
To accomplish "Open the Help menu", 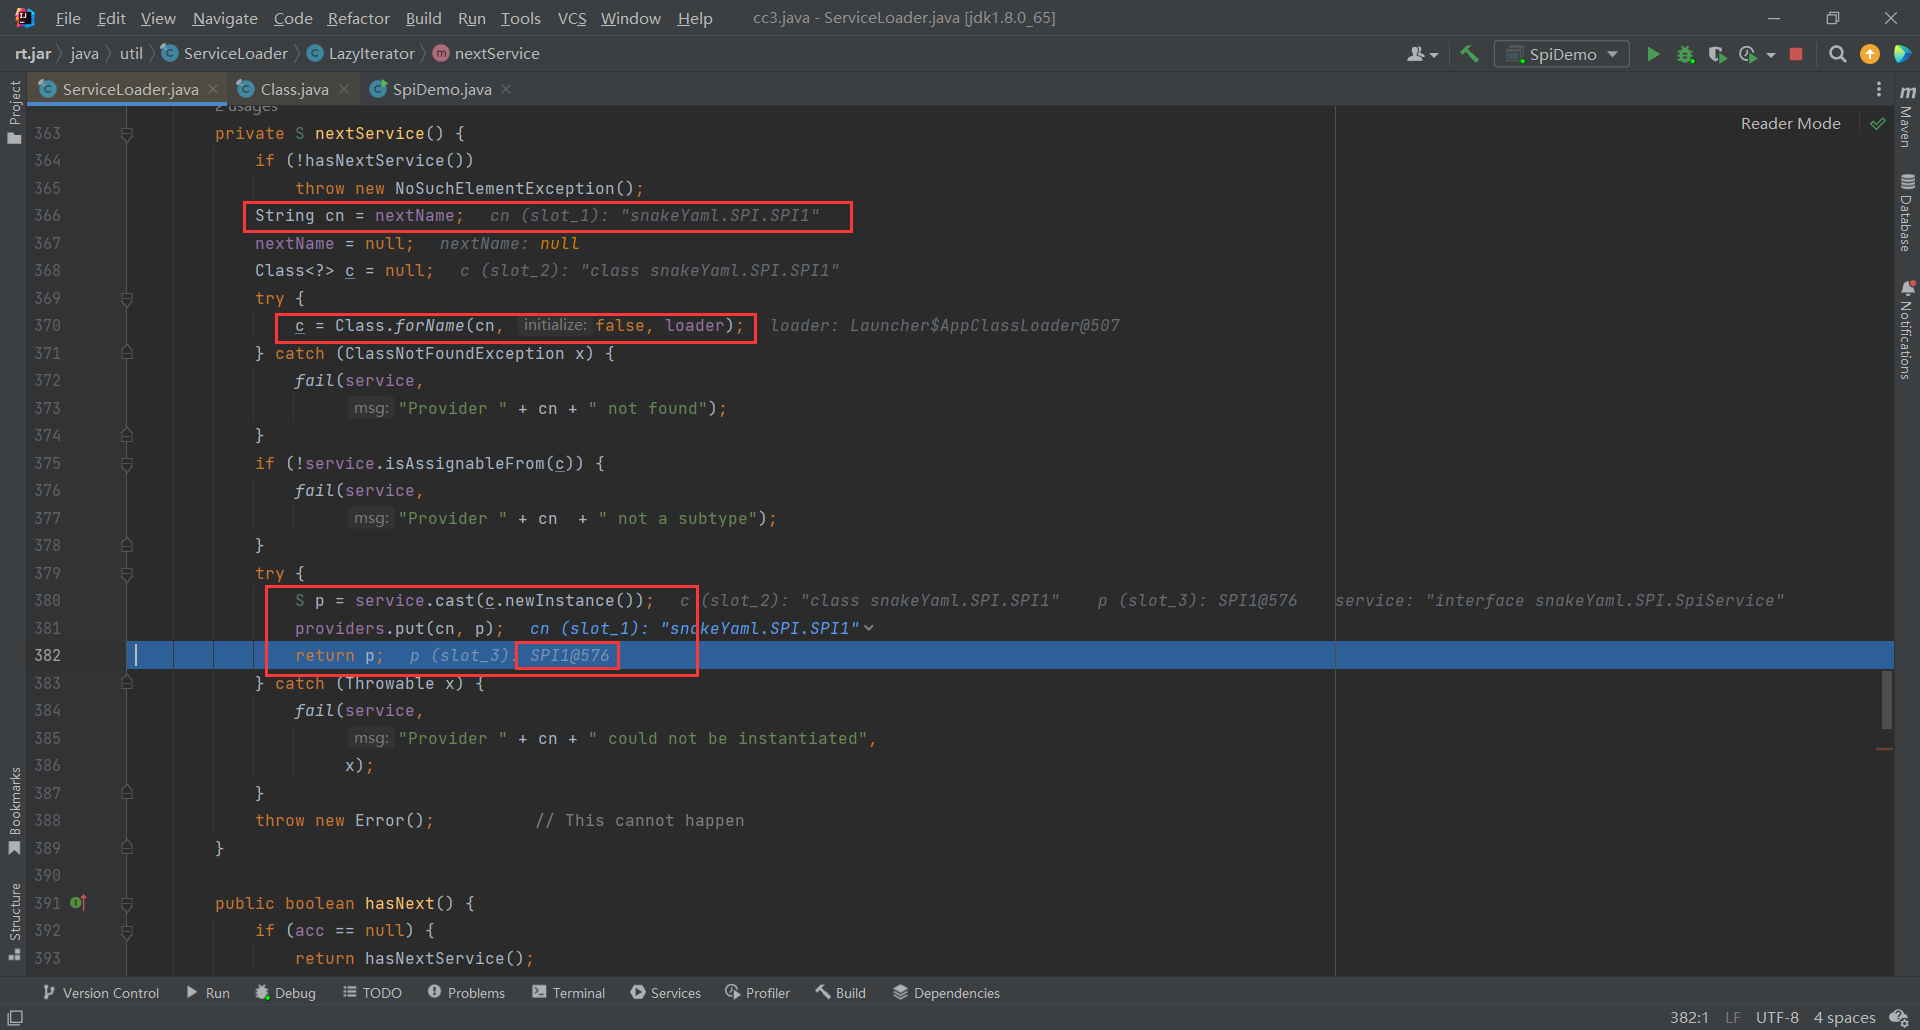I will [695, 18].
